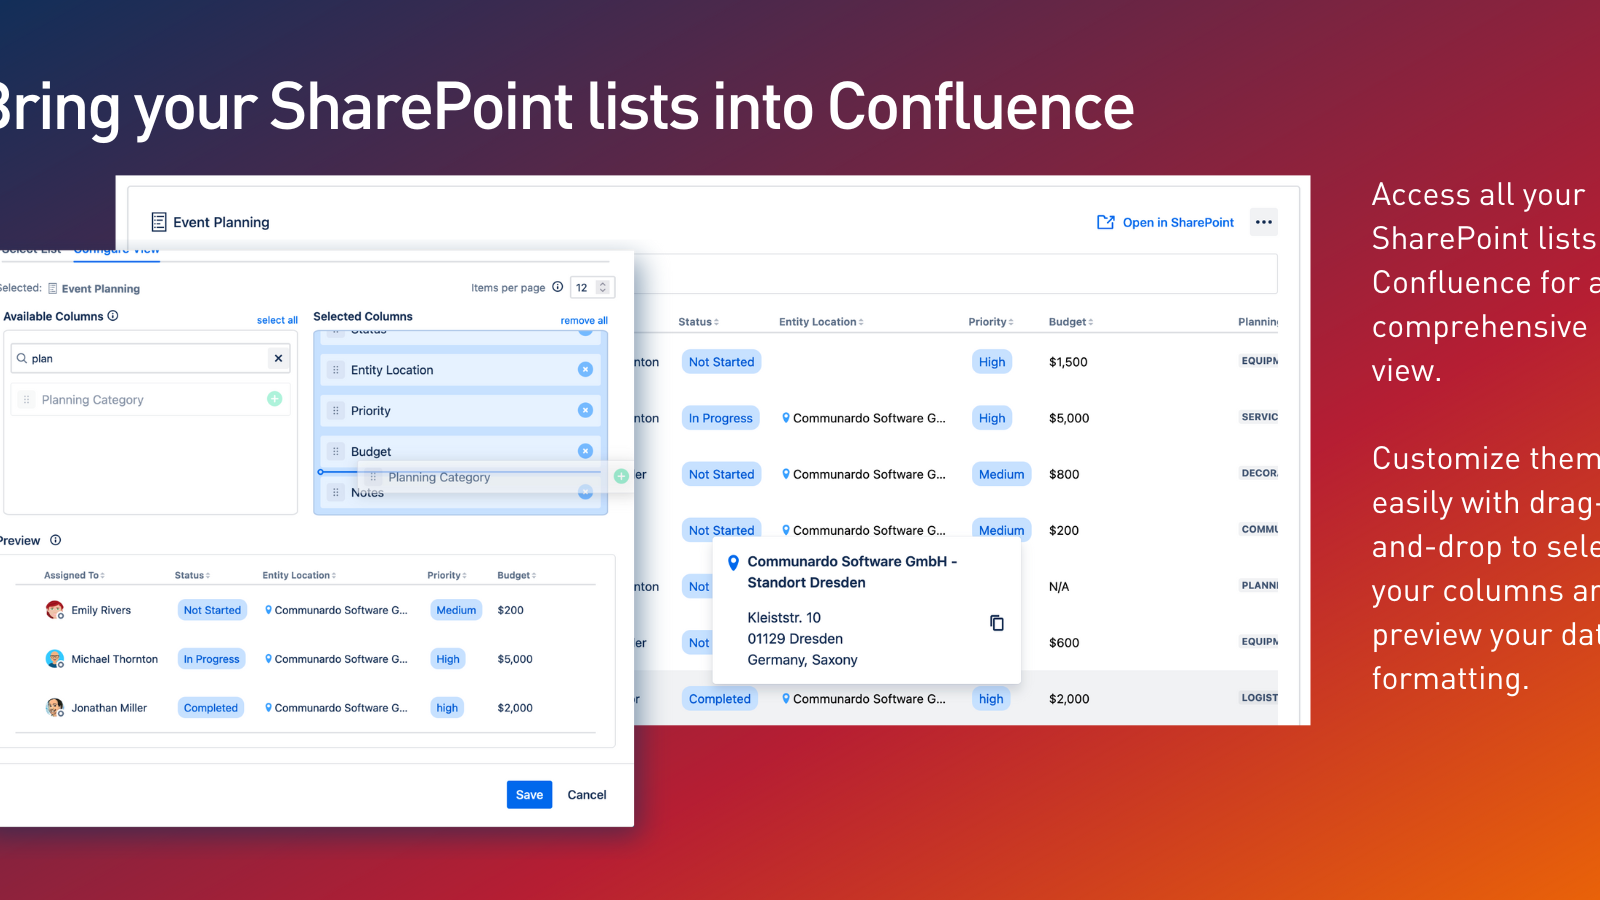This screenshot has height=900, width=1600.
Task: Click the location pin in address popup
Action: tap(733, 562)
